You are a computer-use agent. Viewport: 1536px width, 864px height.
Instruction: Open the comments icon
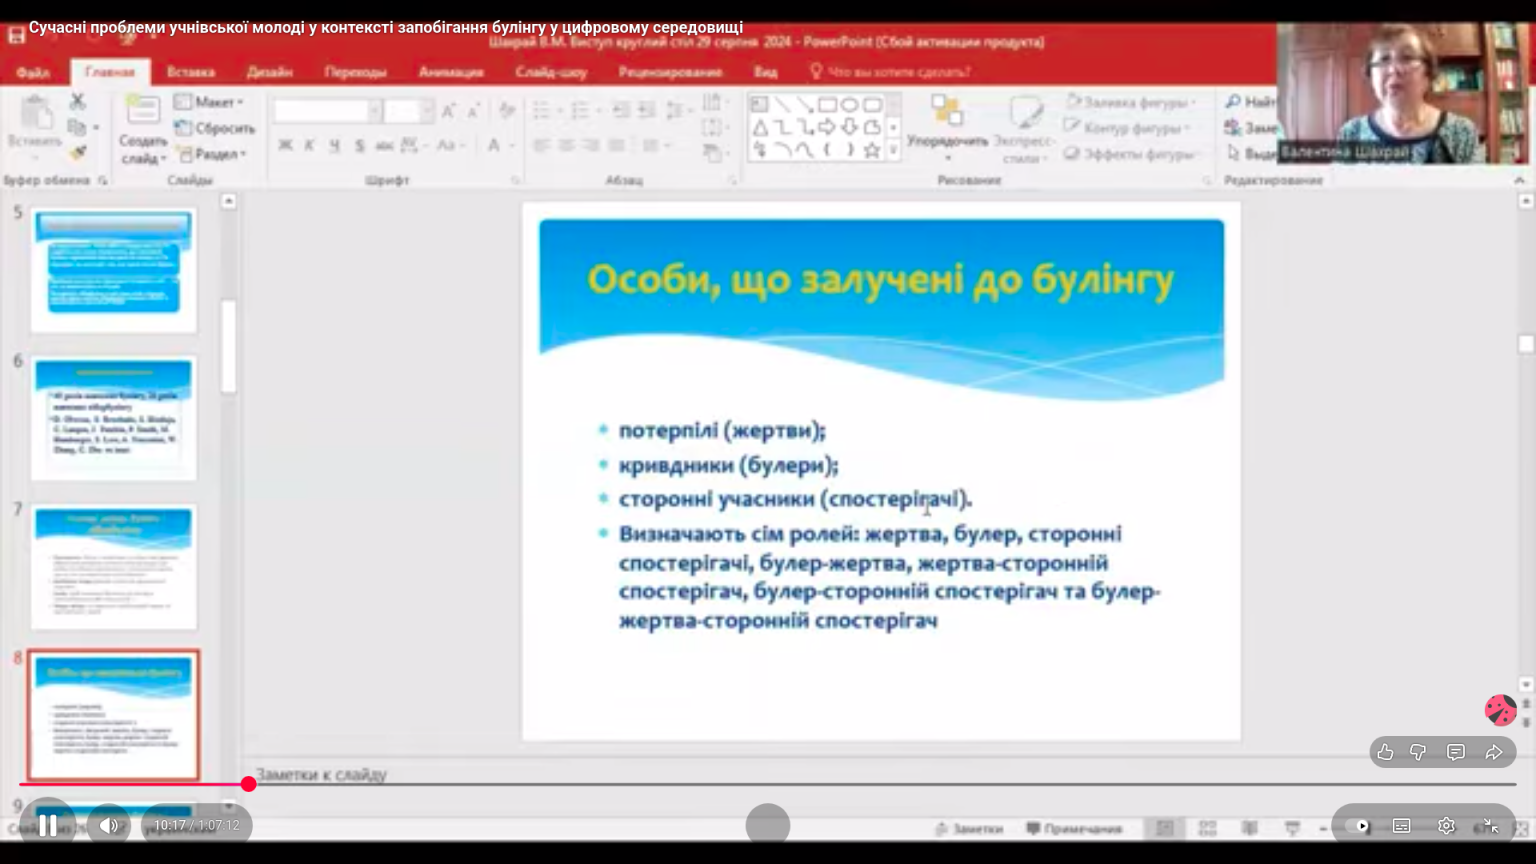1456,752
